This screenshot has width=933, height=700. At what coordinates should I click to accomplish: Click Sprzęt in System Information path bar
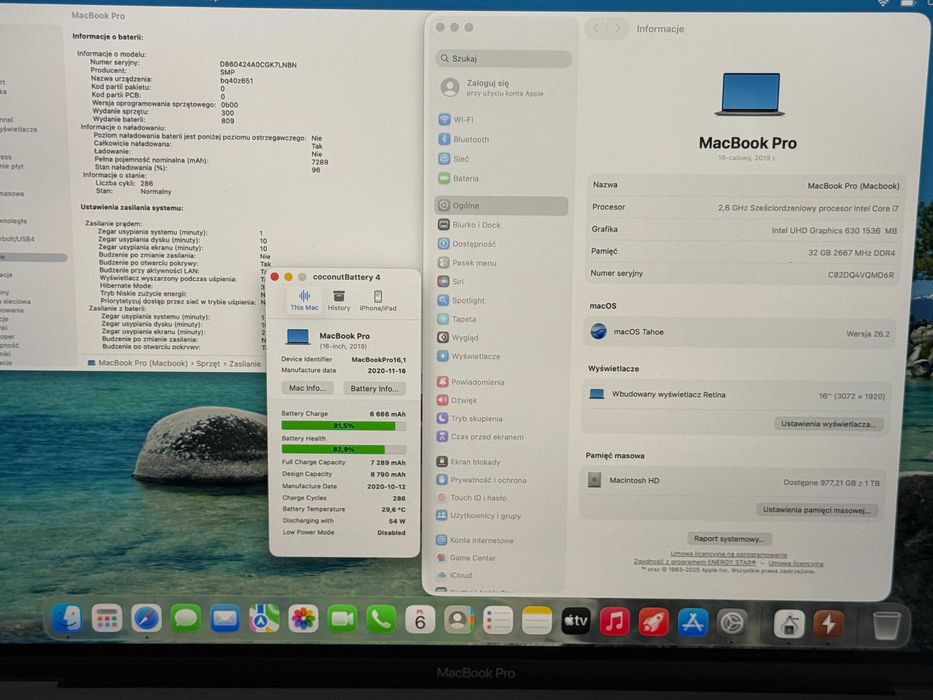tap(208, 363)
